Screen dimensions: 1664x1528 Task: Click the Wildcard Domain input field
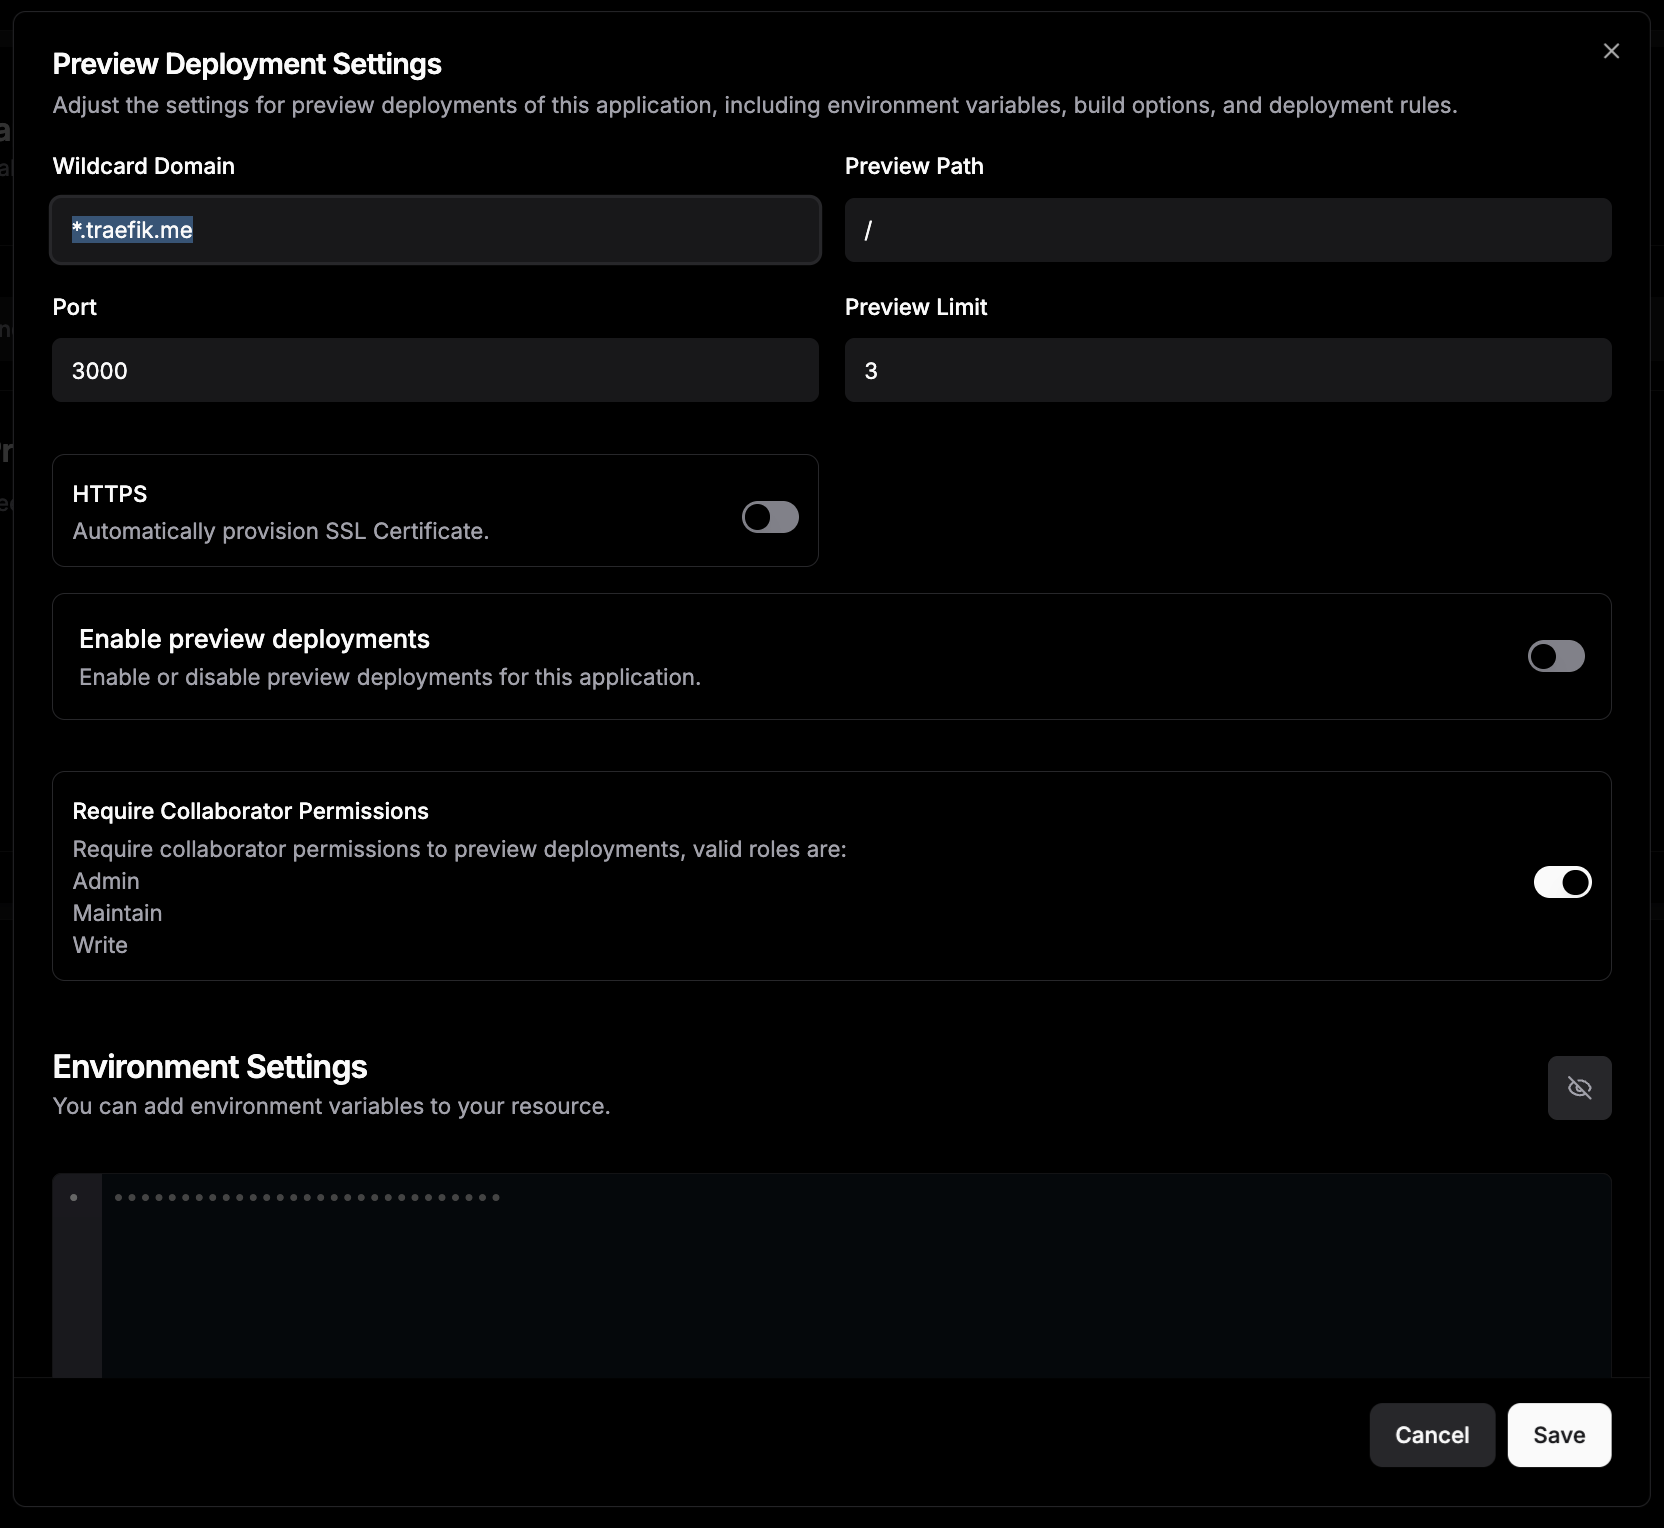[435, 230]
